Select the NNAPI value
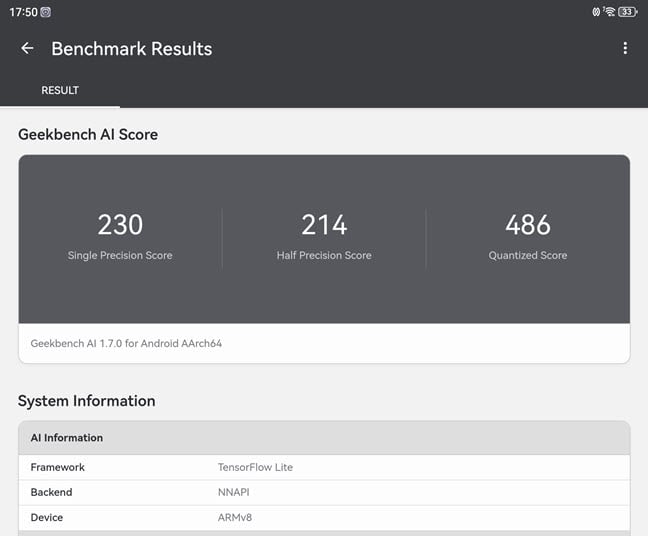This screenshot has height=536, width=648. [x=233, y=492]
